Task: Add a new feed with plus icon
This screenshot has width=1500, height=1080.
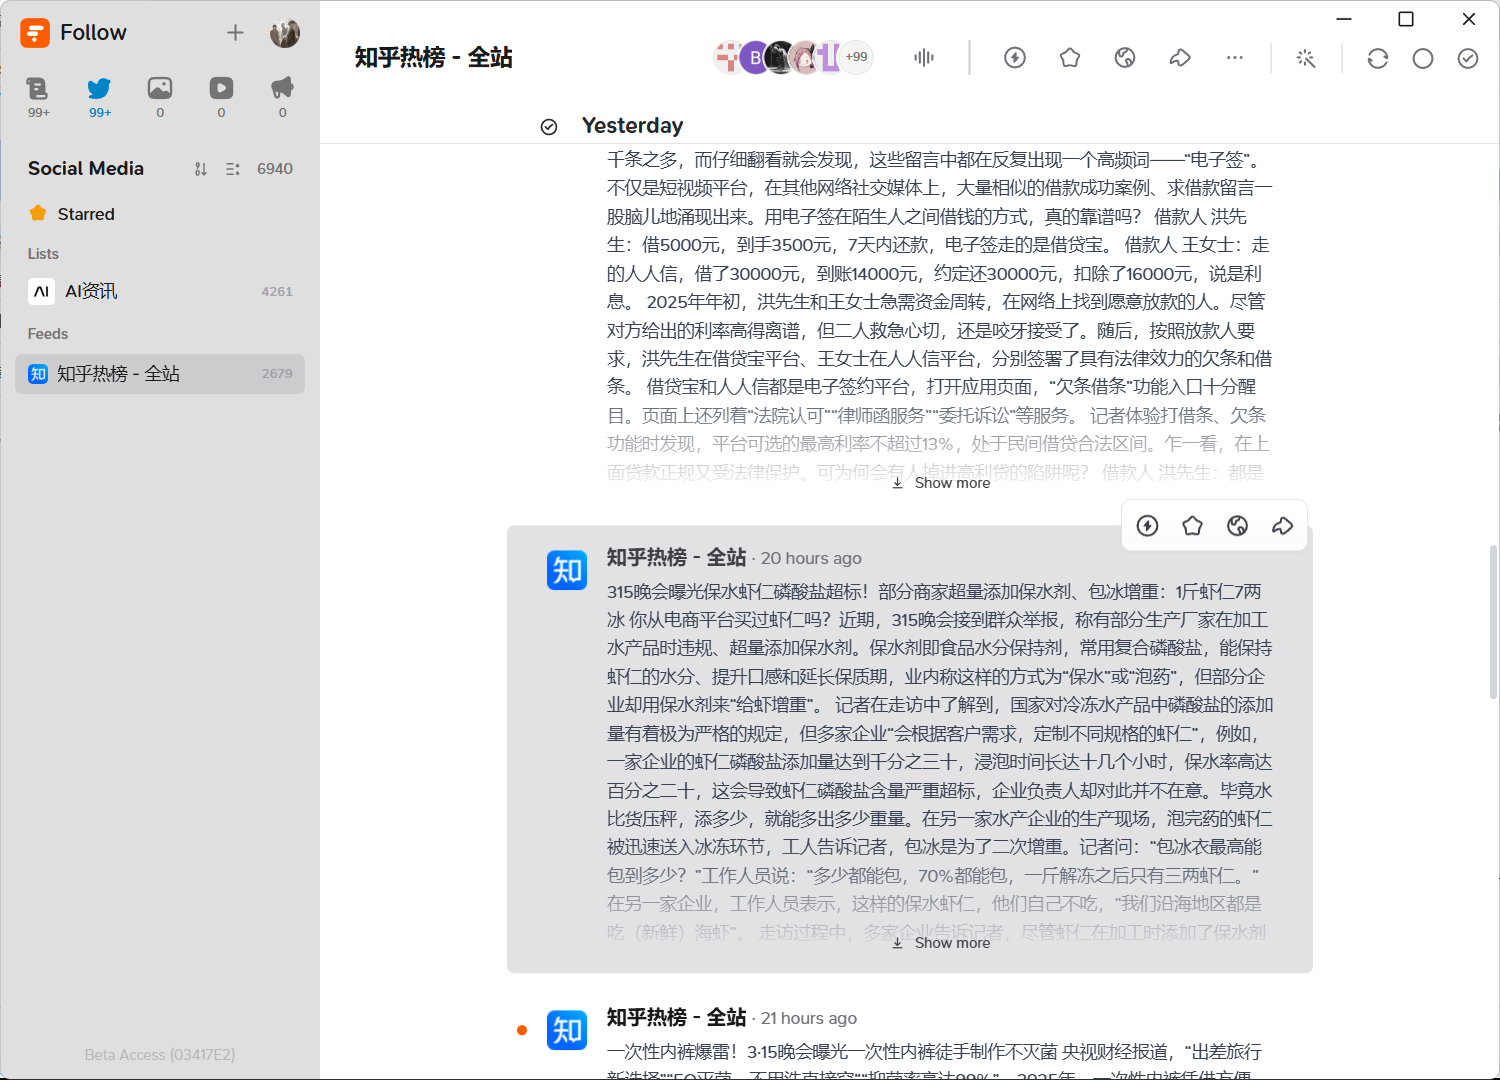Action: (x=235, y=33)
